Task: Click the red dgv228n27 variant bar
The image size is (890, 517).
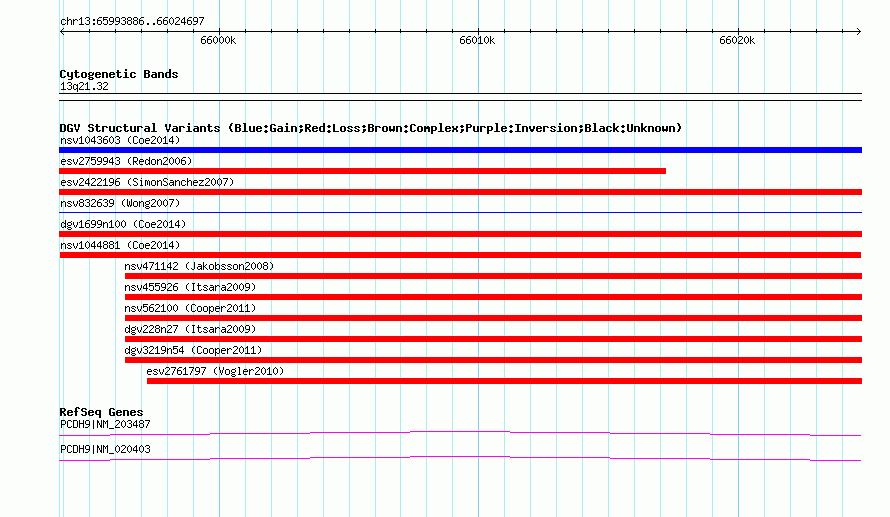Action: (493, 339)
